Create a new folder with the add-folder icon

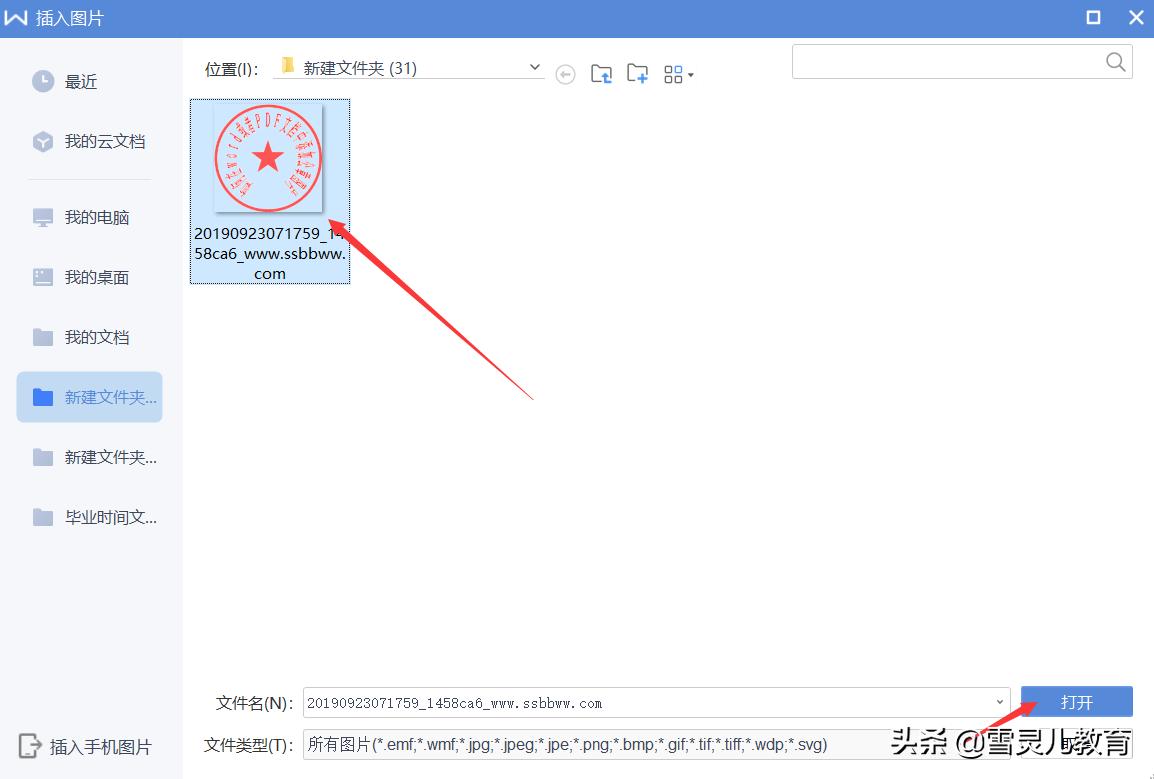point(637,73)
